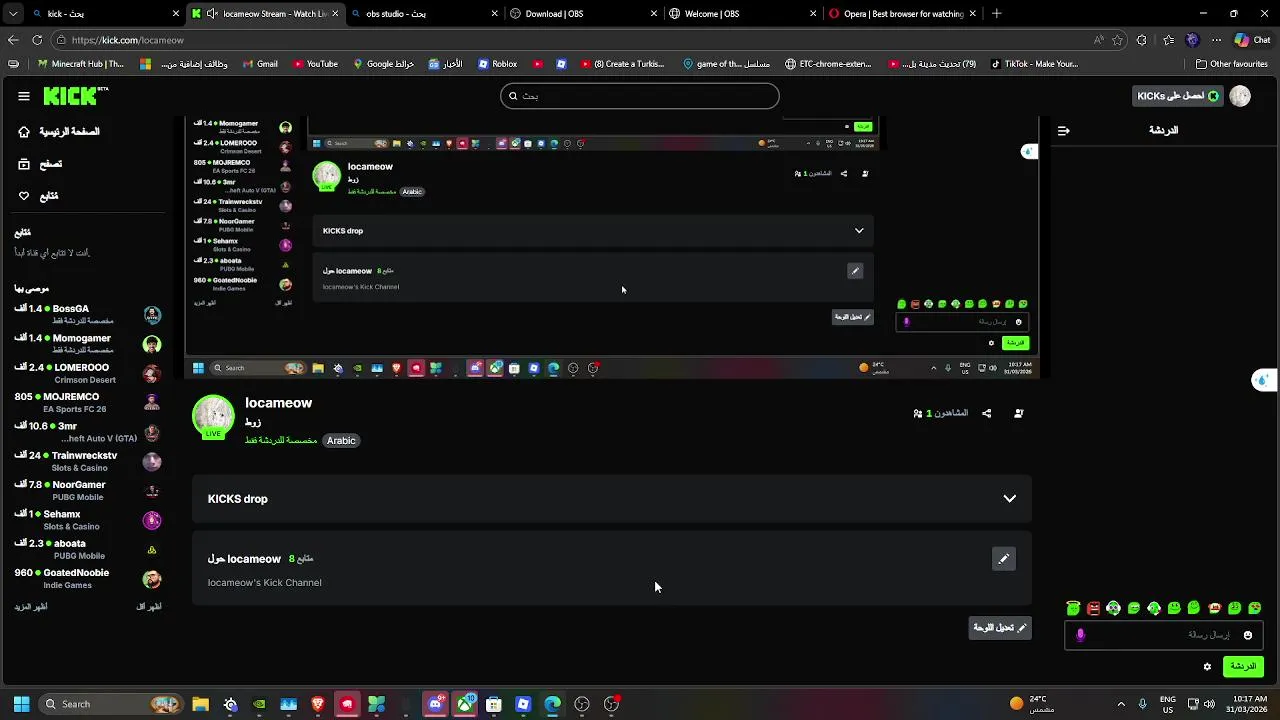
Task: Click the Arabic language tag
Action: (x=341, y=440)
